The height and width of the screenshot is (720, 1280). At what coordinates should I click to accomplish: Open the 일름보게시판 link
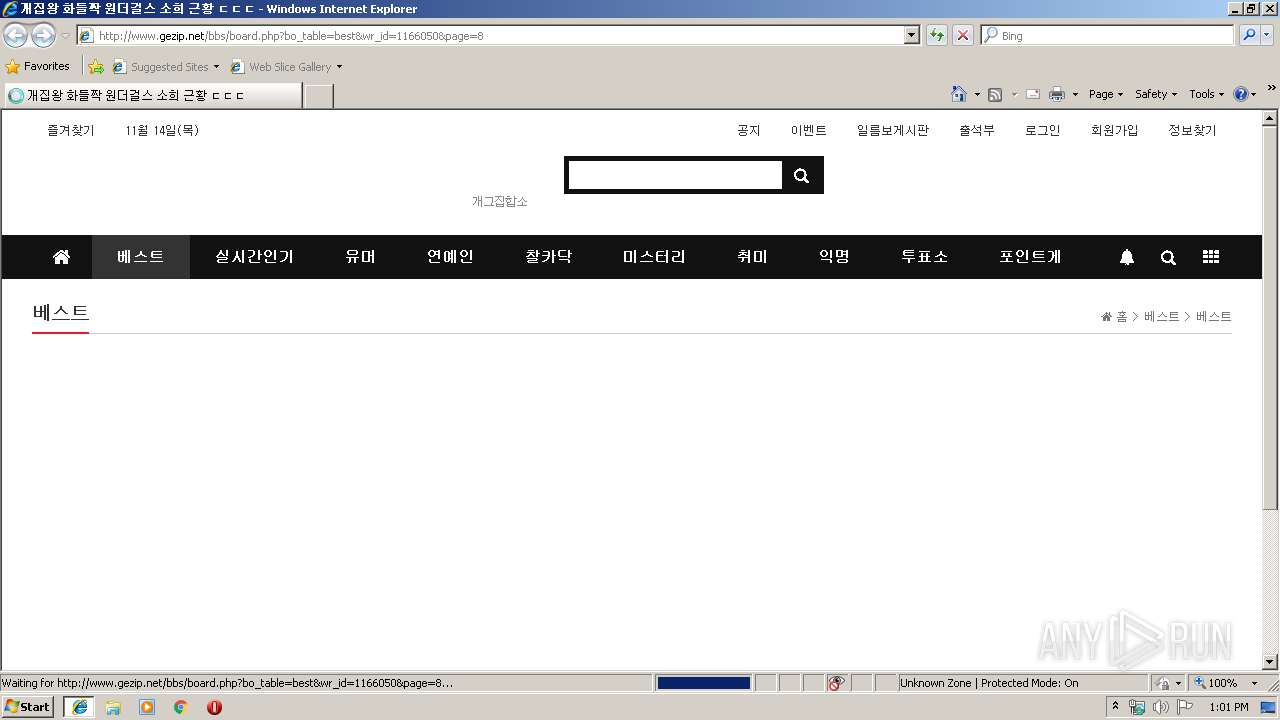pyautogui.click(x=892, y=130)
